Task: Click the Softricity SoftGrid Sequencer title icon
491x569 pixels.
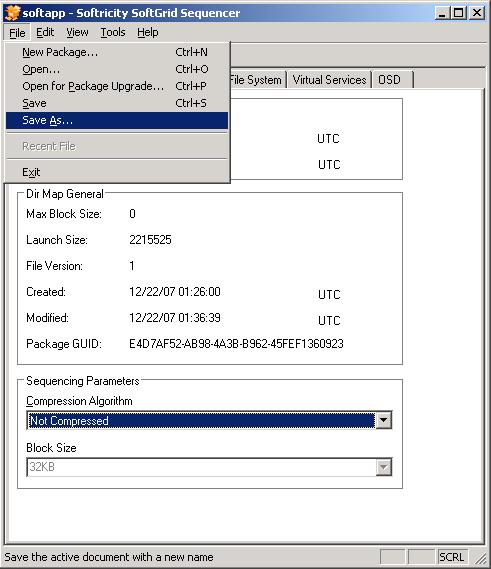Action: pos(12,13)
